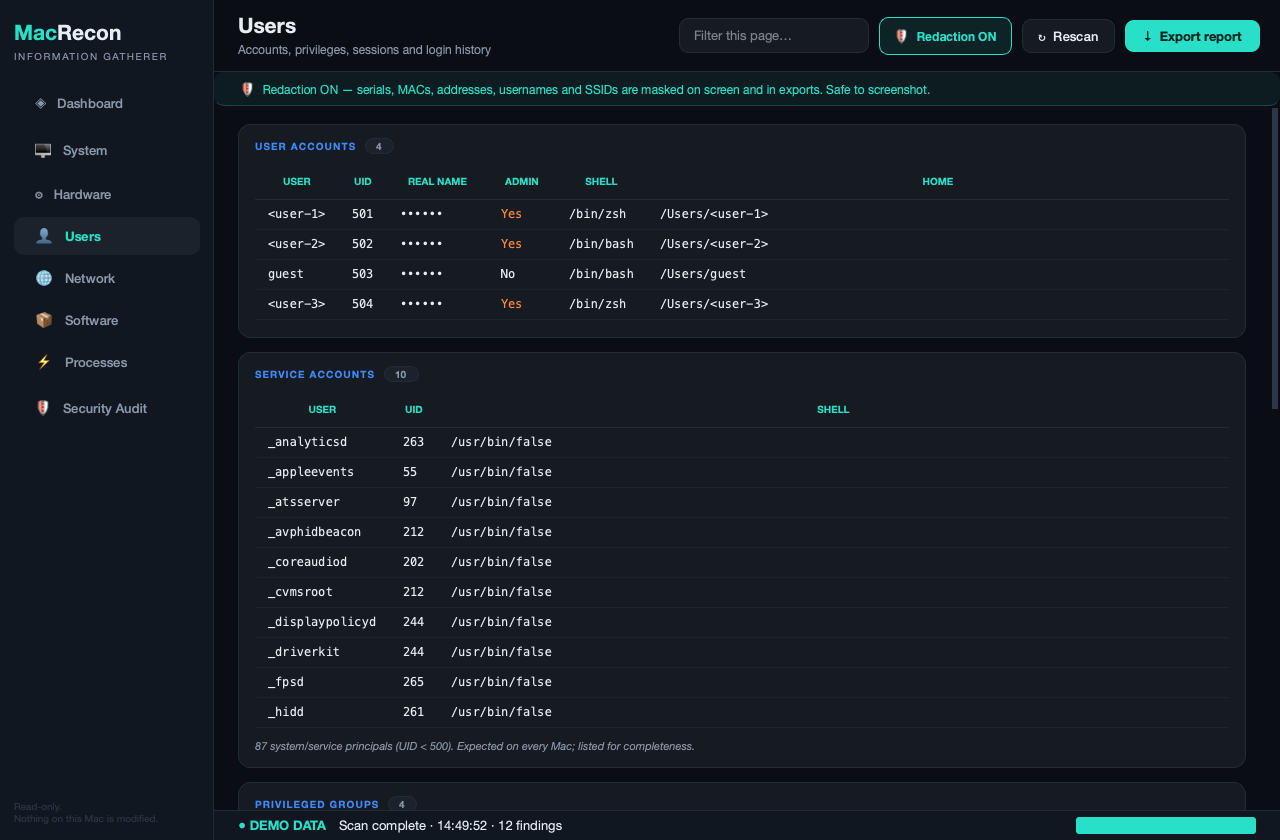
Task: Click the shield icon in the redaction banner
Action: (x=248, y=89)
